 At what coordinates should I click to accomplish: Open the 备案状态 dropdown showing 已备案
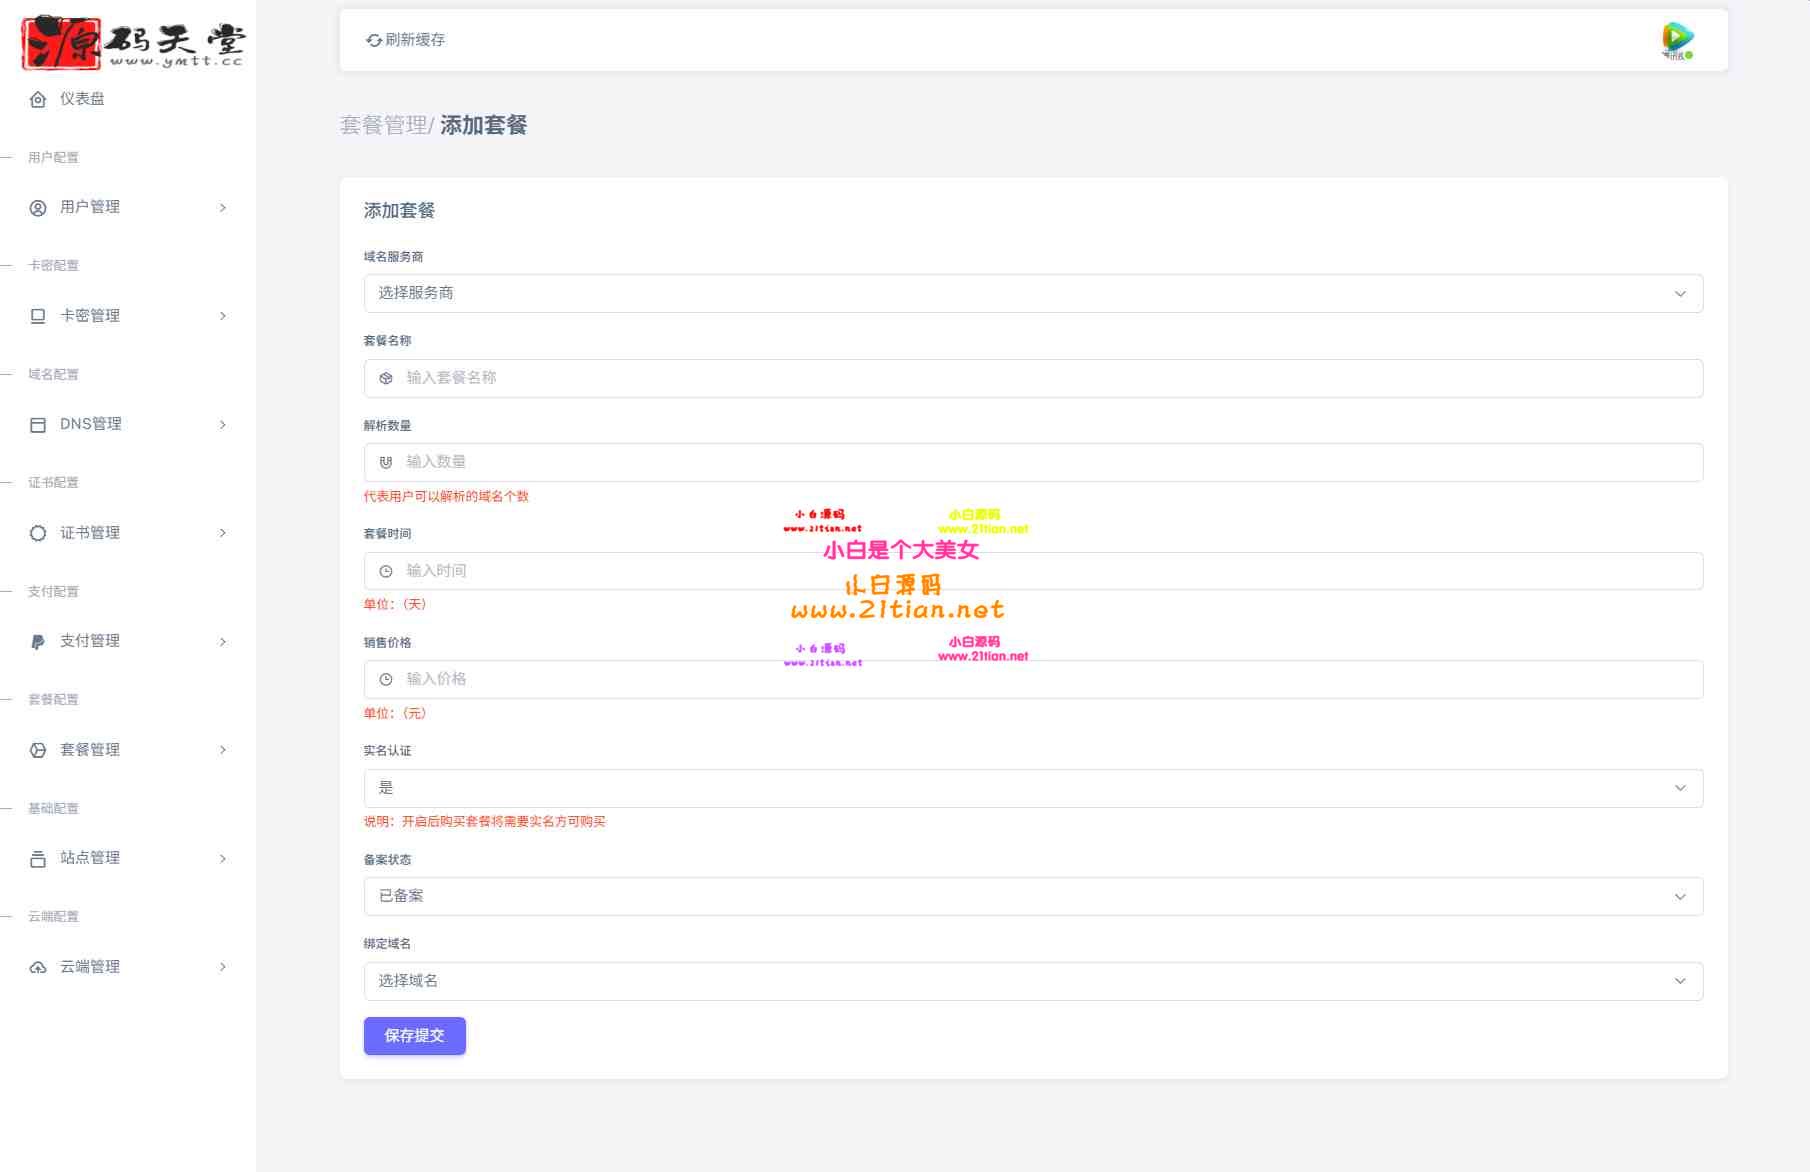click(1032, 897)
